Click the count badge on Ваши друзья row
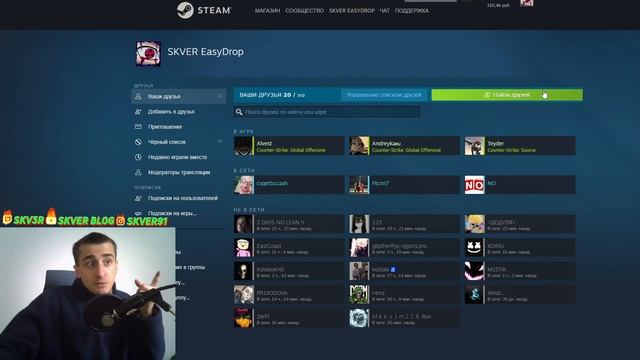Screen dimensions: 640x360 [220, 96]
